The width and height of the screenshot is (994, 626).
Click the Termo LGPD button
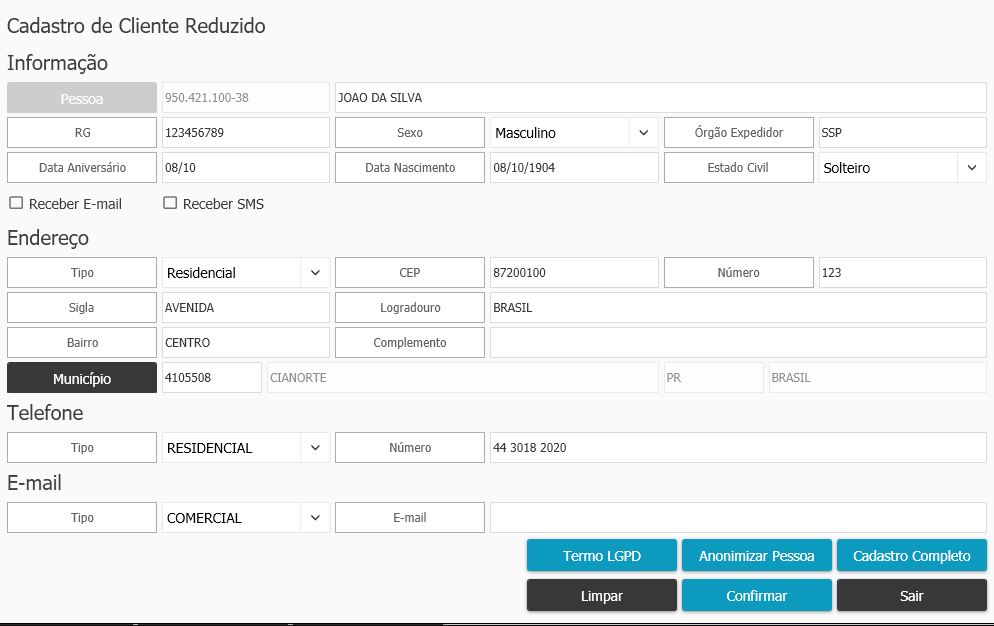(602, 556)
